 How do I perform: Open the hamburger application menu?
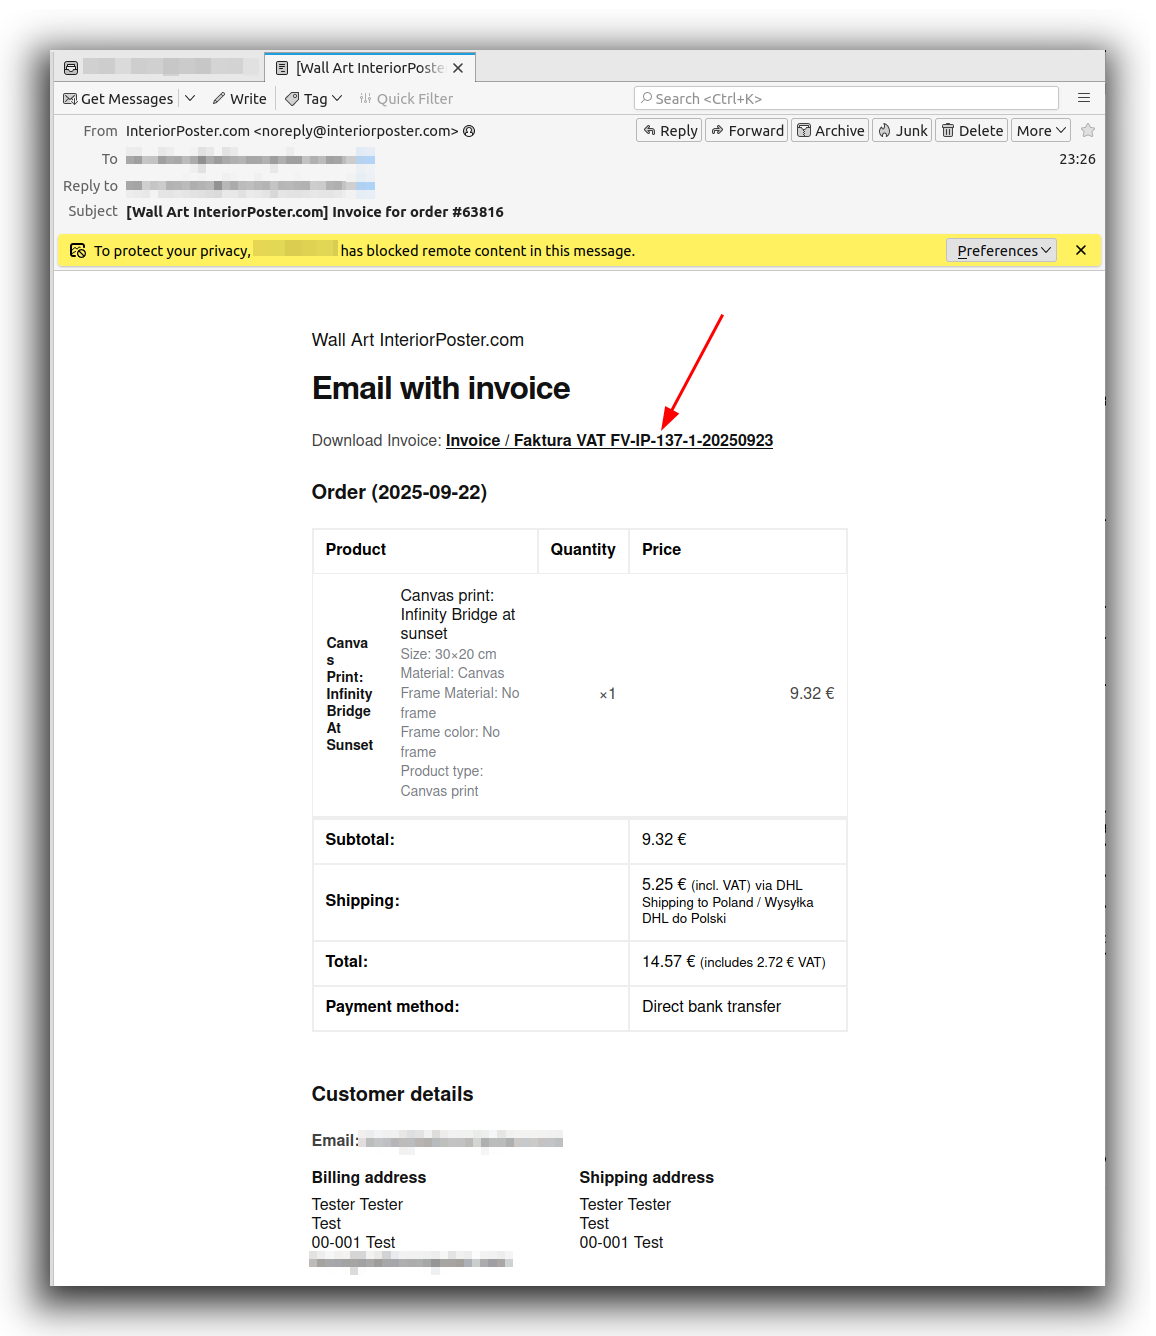[1083, 98]
